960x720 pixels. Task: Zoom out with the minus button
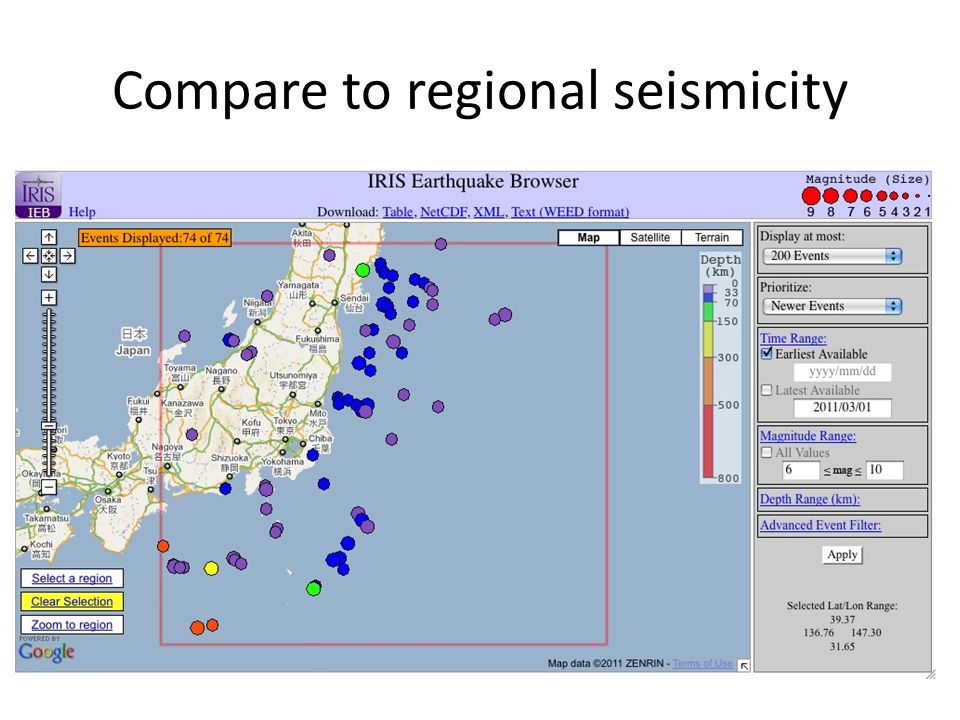49,487
